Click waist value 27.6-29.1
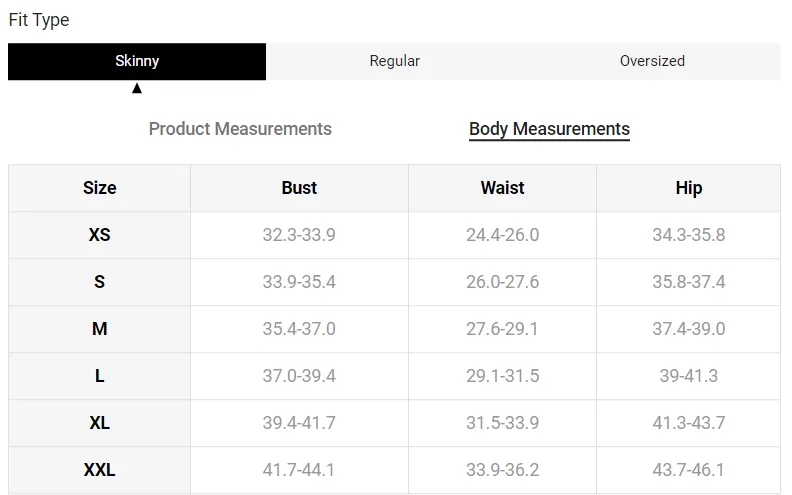 pos(502,329)
